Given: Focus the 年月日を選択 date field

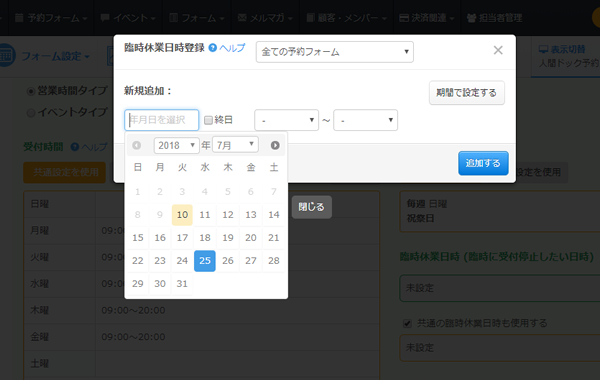Looking at the screenshot, I should tap(161, 120).
